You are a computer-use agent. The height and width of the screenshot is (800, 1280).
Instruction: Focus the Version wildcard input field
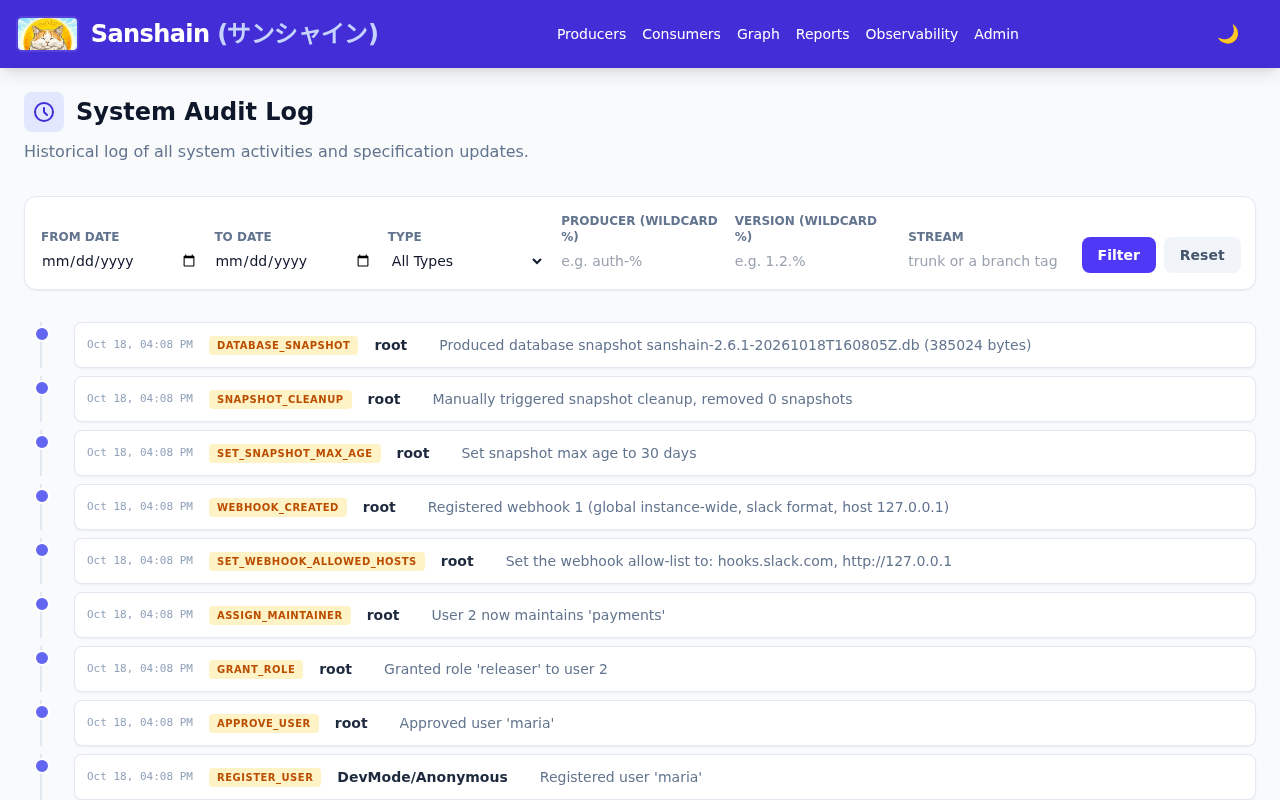pyautogui.click(x=813, y=261)
